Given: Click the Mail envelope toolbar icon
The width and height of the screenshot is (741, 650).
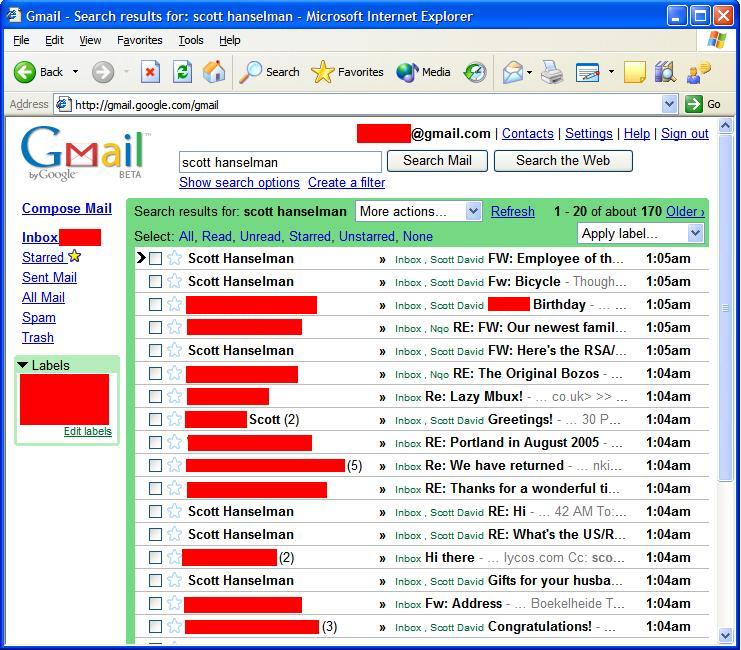Looking at the screenshot, I should tap(513, 72).
